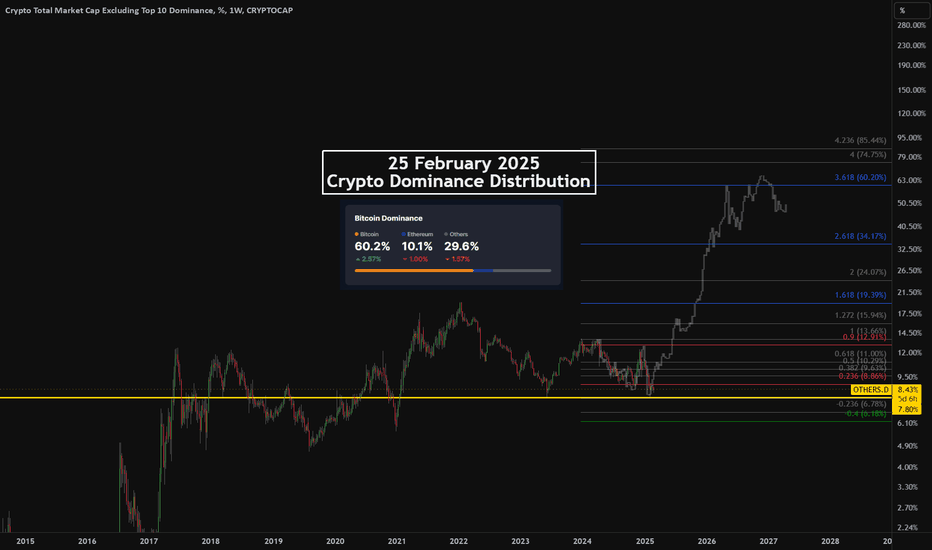Select red Fibonacci label '0.236 (8.86%)'
932x550 pixels.
point(862,376)
